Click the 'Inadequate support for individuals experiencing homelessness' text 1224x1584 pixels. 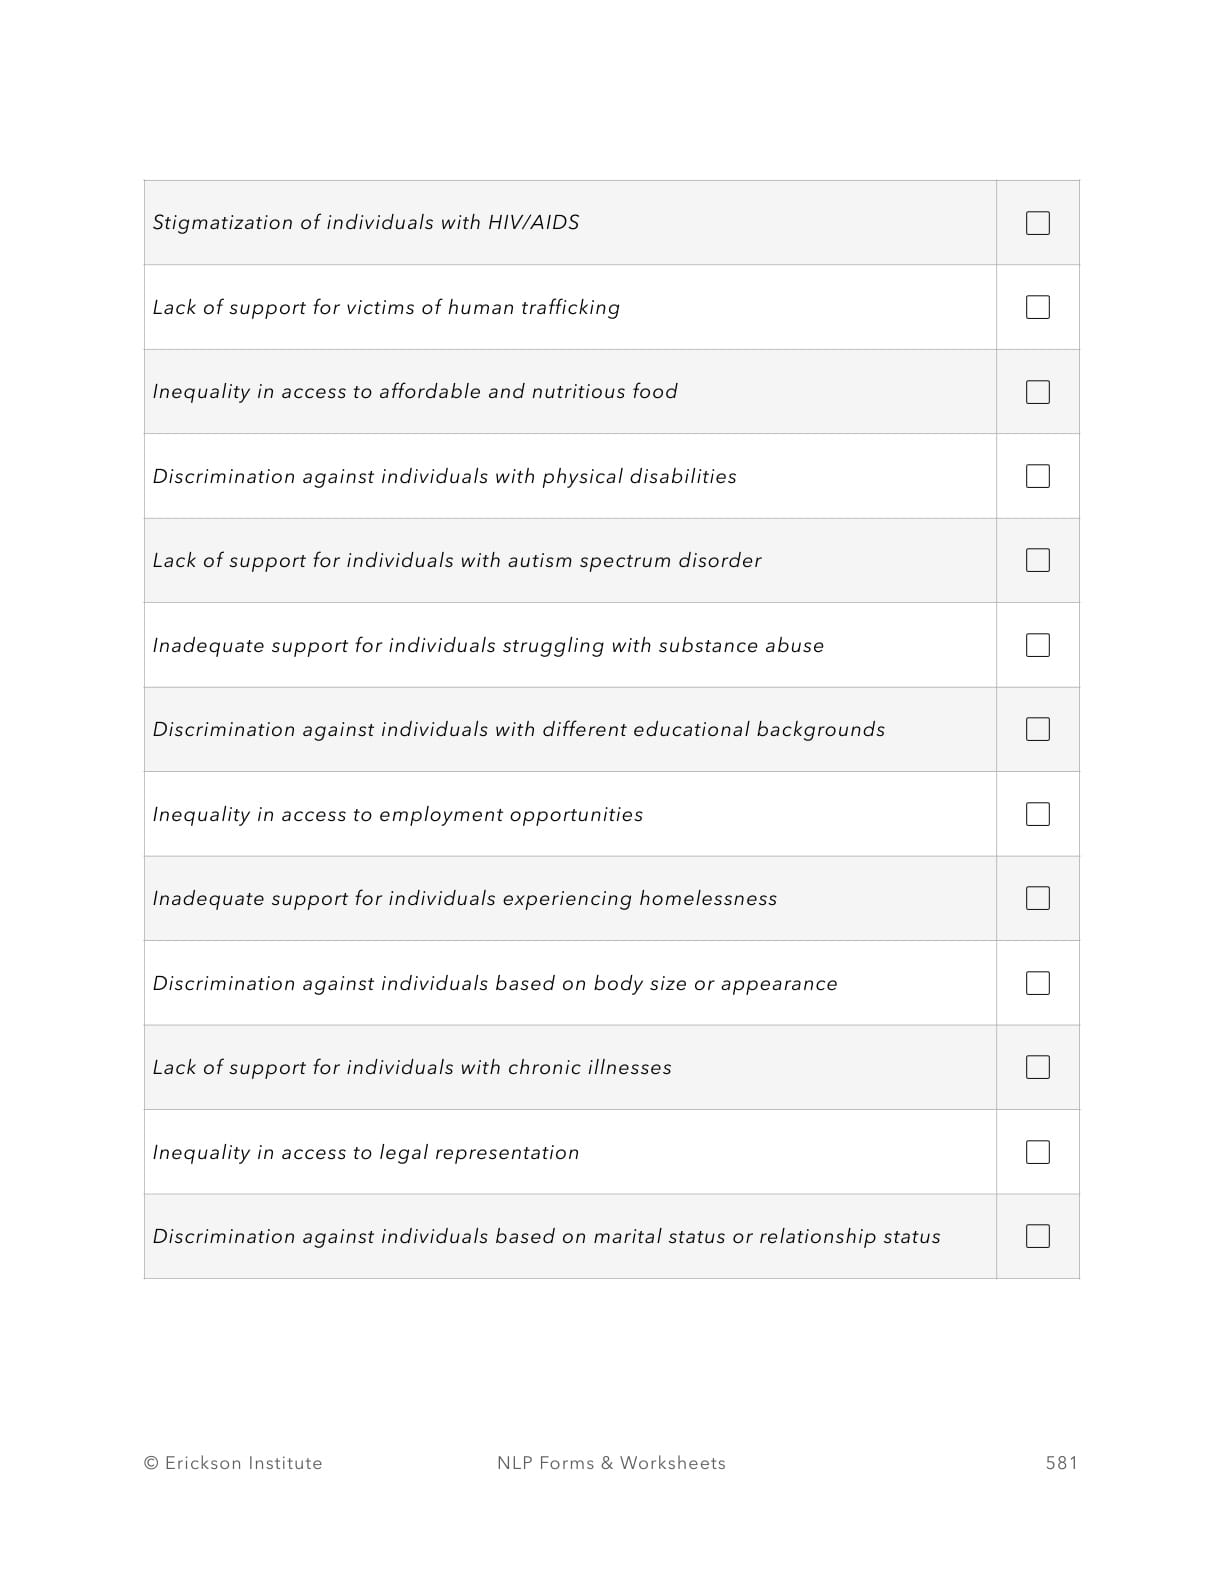point(465,898)
